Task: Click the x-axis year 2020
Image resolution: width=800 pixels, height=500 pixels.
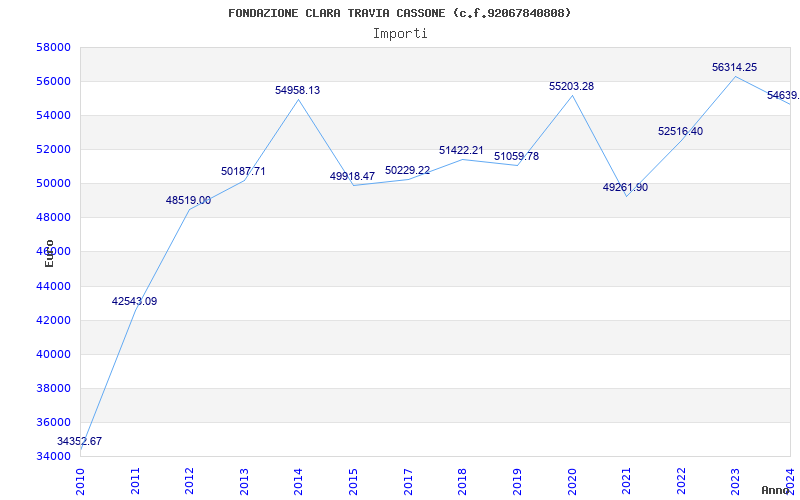Action: 571,482
